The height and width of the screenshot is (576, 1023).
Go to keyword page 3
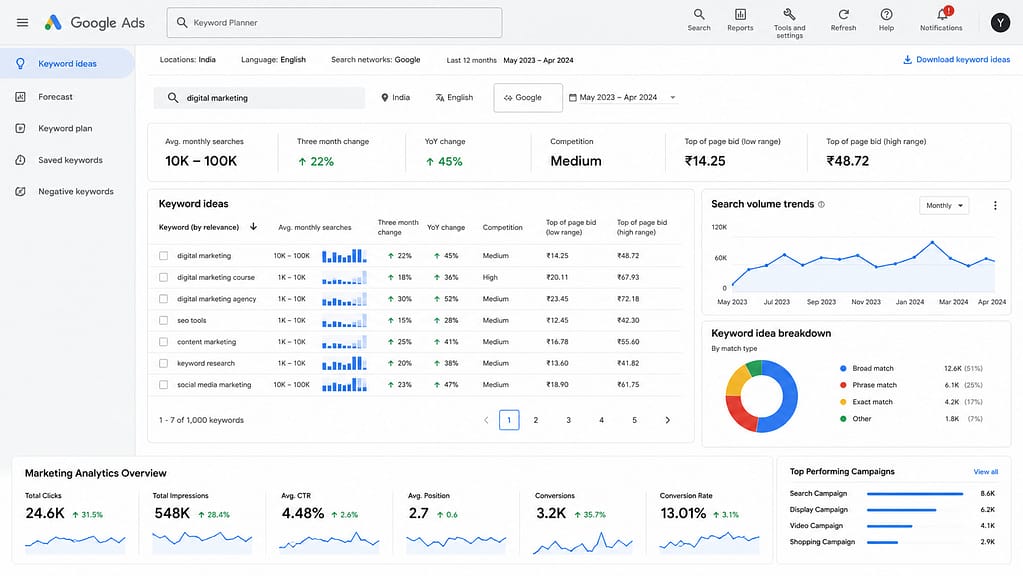[x=568, y=420]
